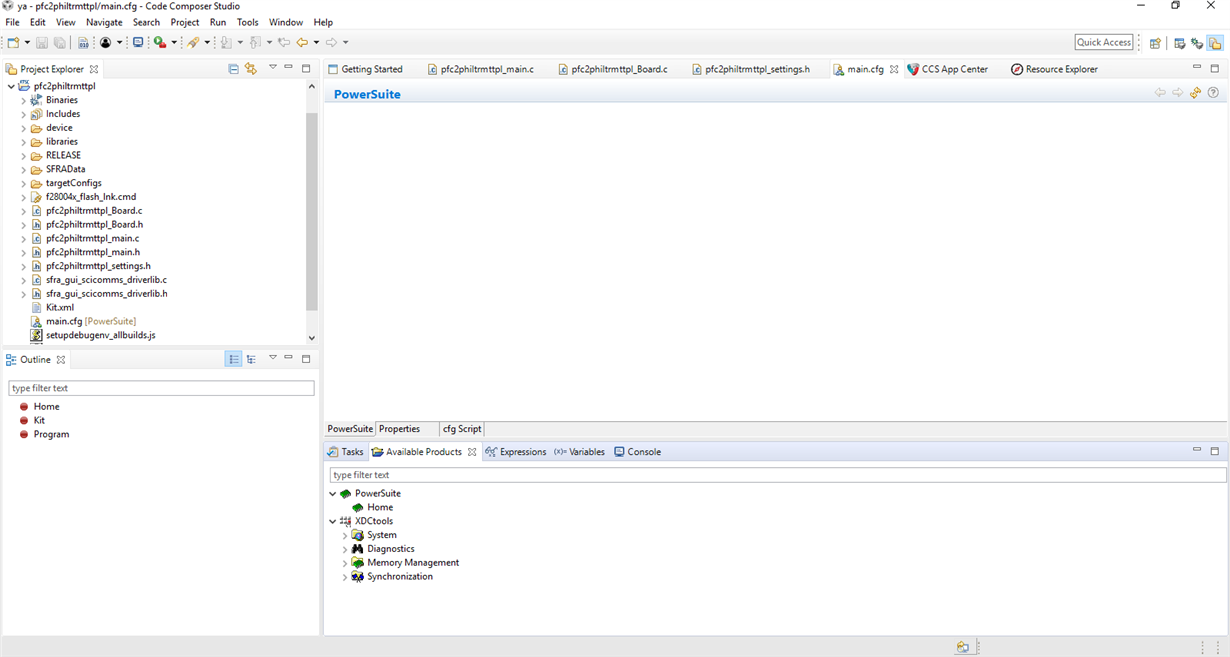Expand the targetConfigs folder
1230x657 pixels.
[x=24, y=183]
